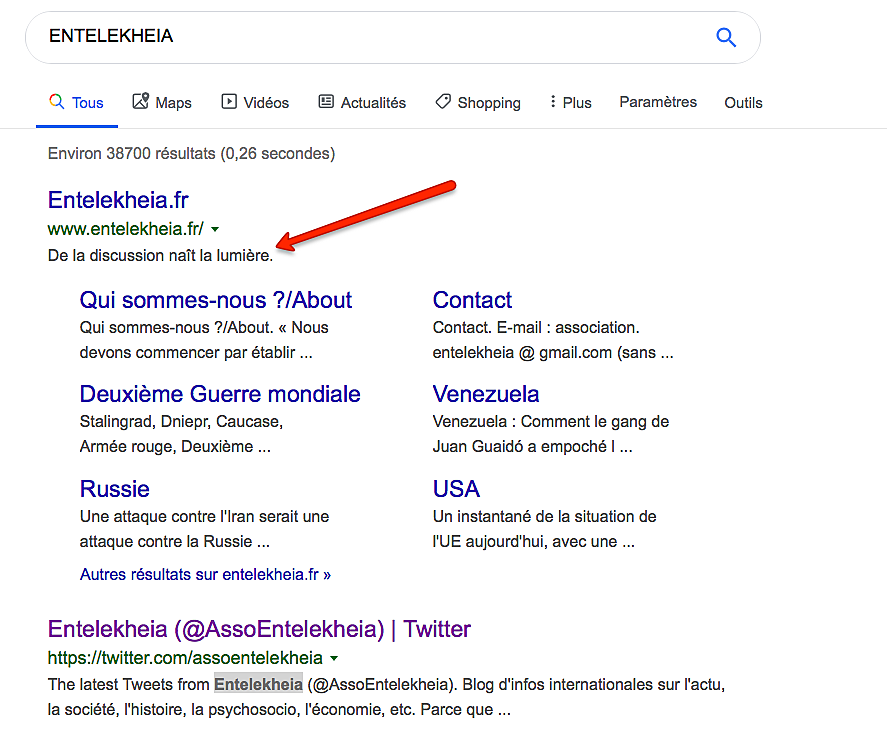Click the snippet "The latest Tweets from Entelekheia"
Image resolution: width=887 pixels, height=736 pixels.
tap(175, 685)
